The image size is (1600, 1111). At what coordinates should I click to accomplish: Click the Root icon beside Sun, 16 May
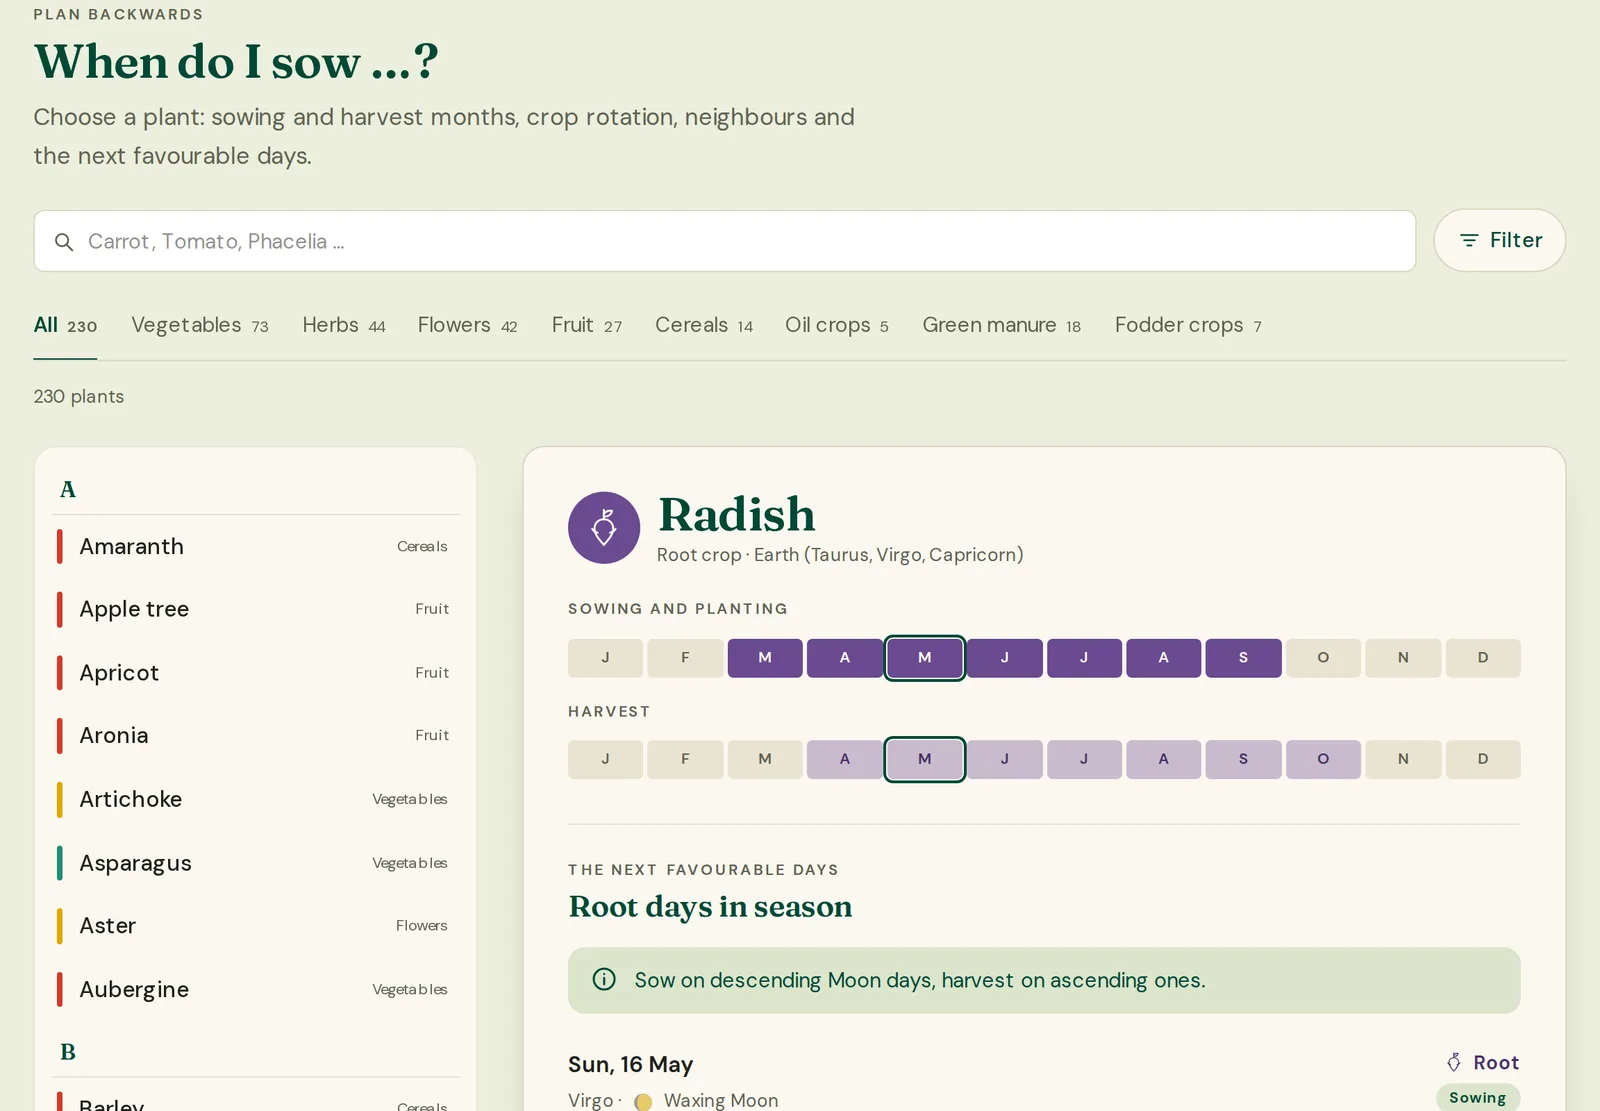[x=1454, y=1062]
